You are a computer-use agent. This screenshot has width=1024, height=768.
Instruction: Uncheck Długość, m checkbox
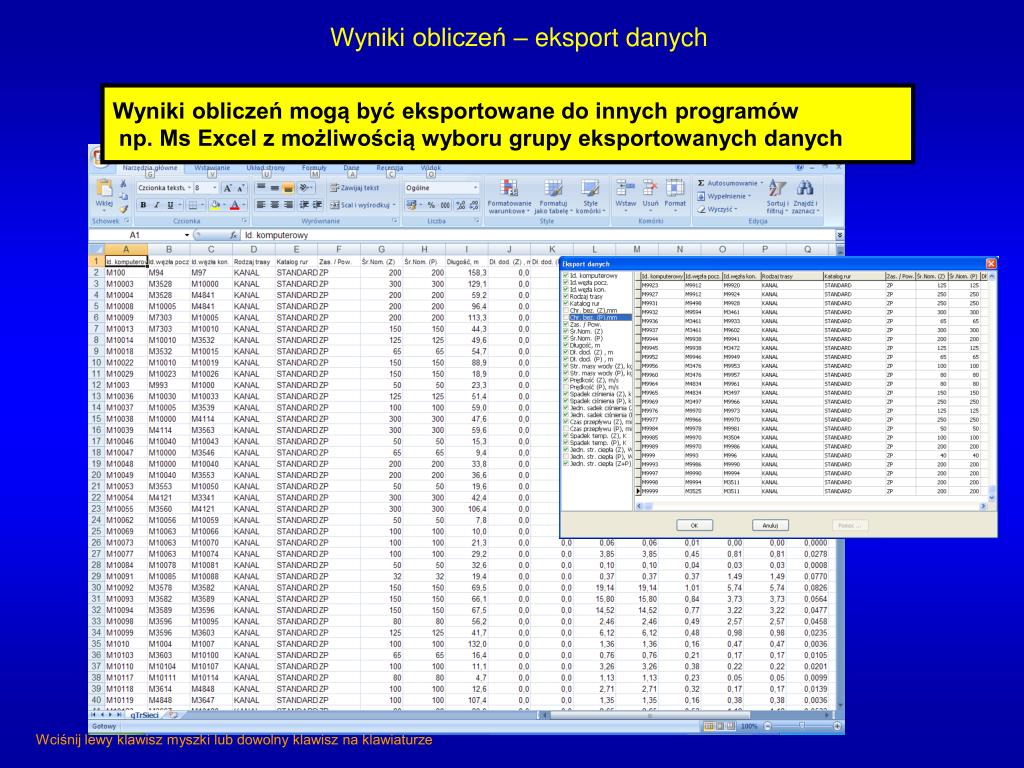(566, 345)
